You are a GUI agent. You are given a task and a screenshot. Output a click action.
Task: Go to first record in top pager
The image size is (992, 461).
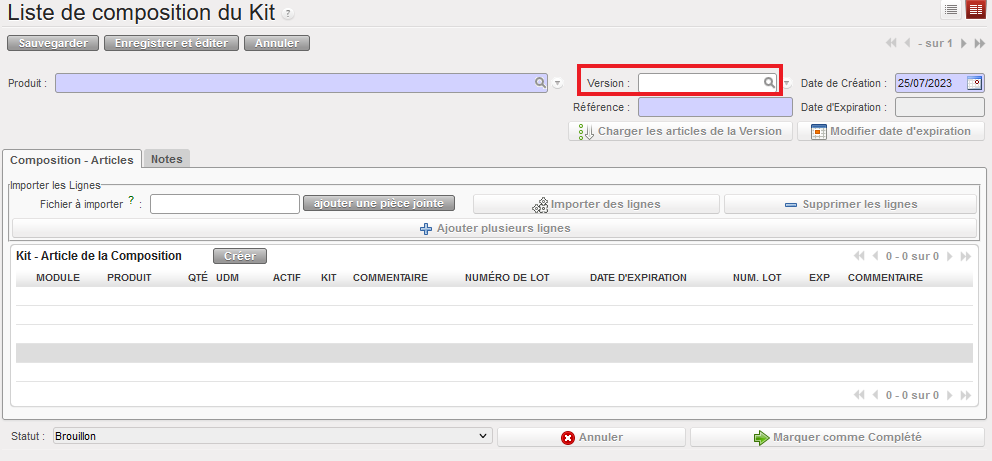tap(891, 44)
